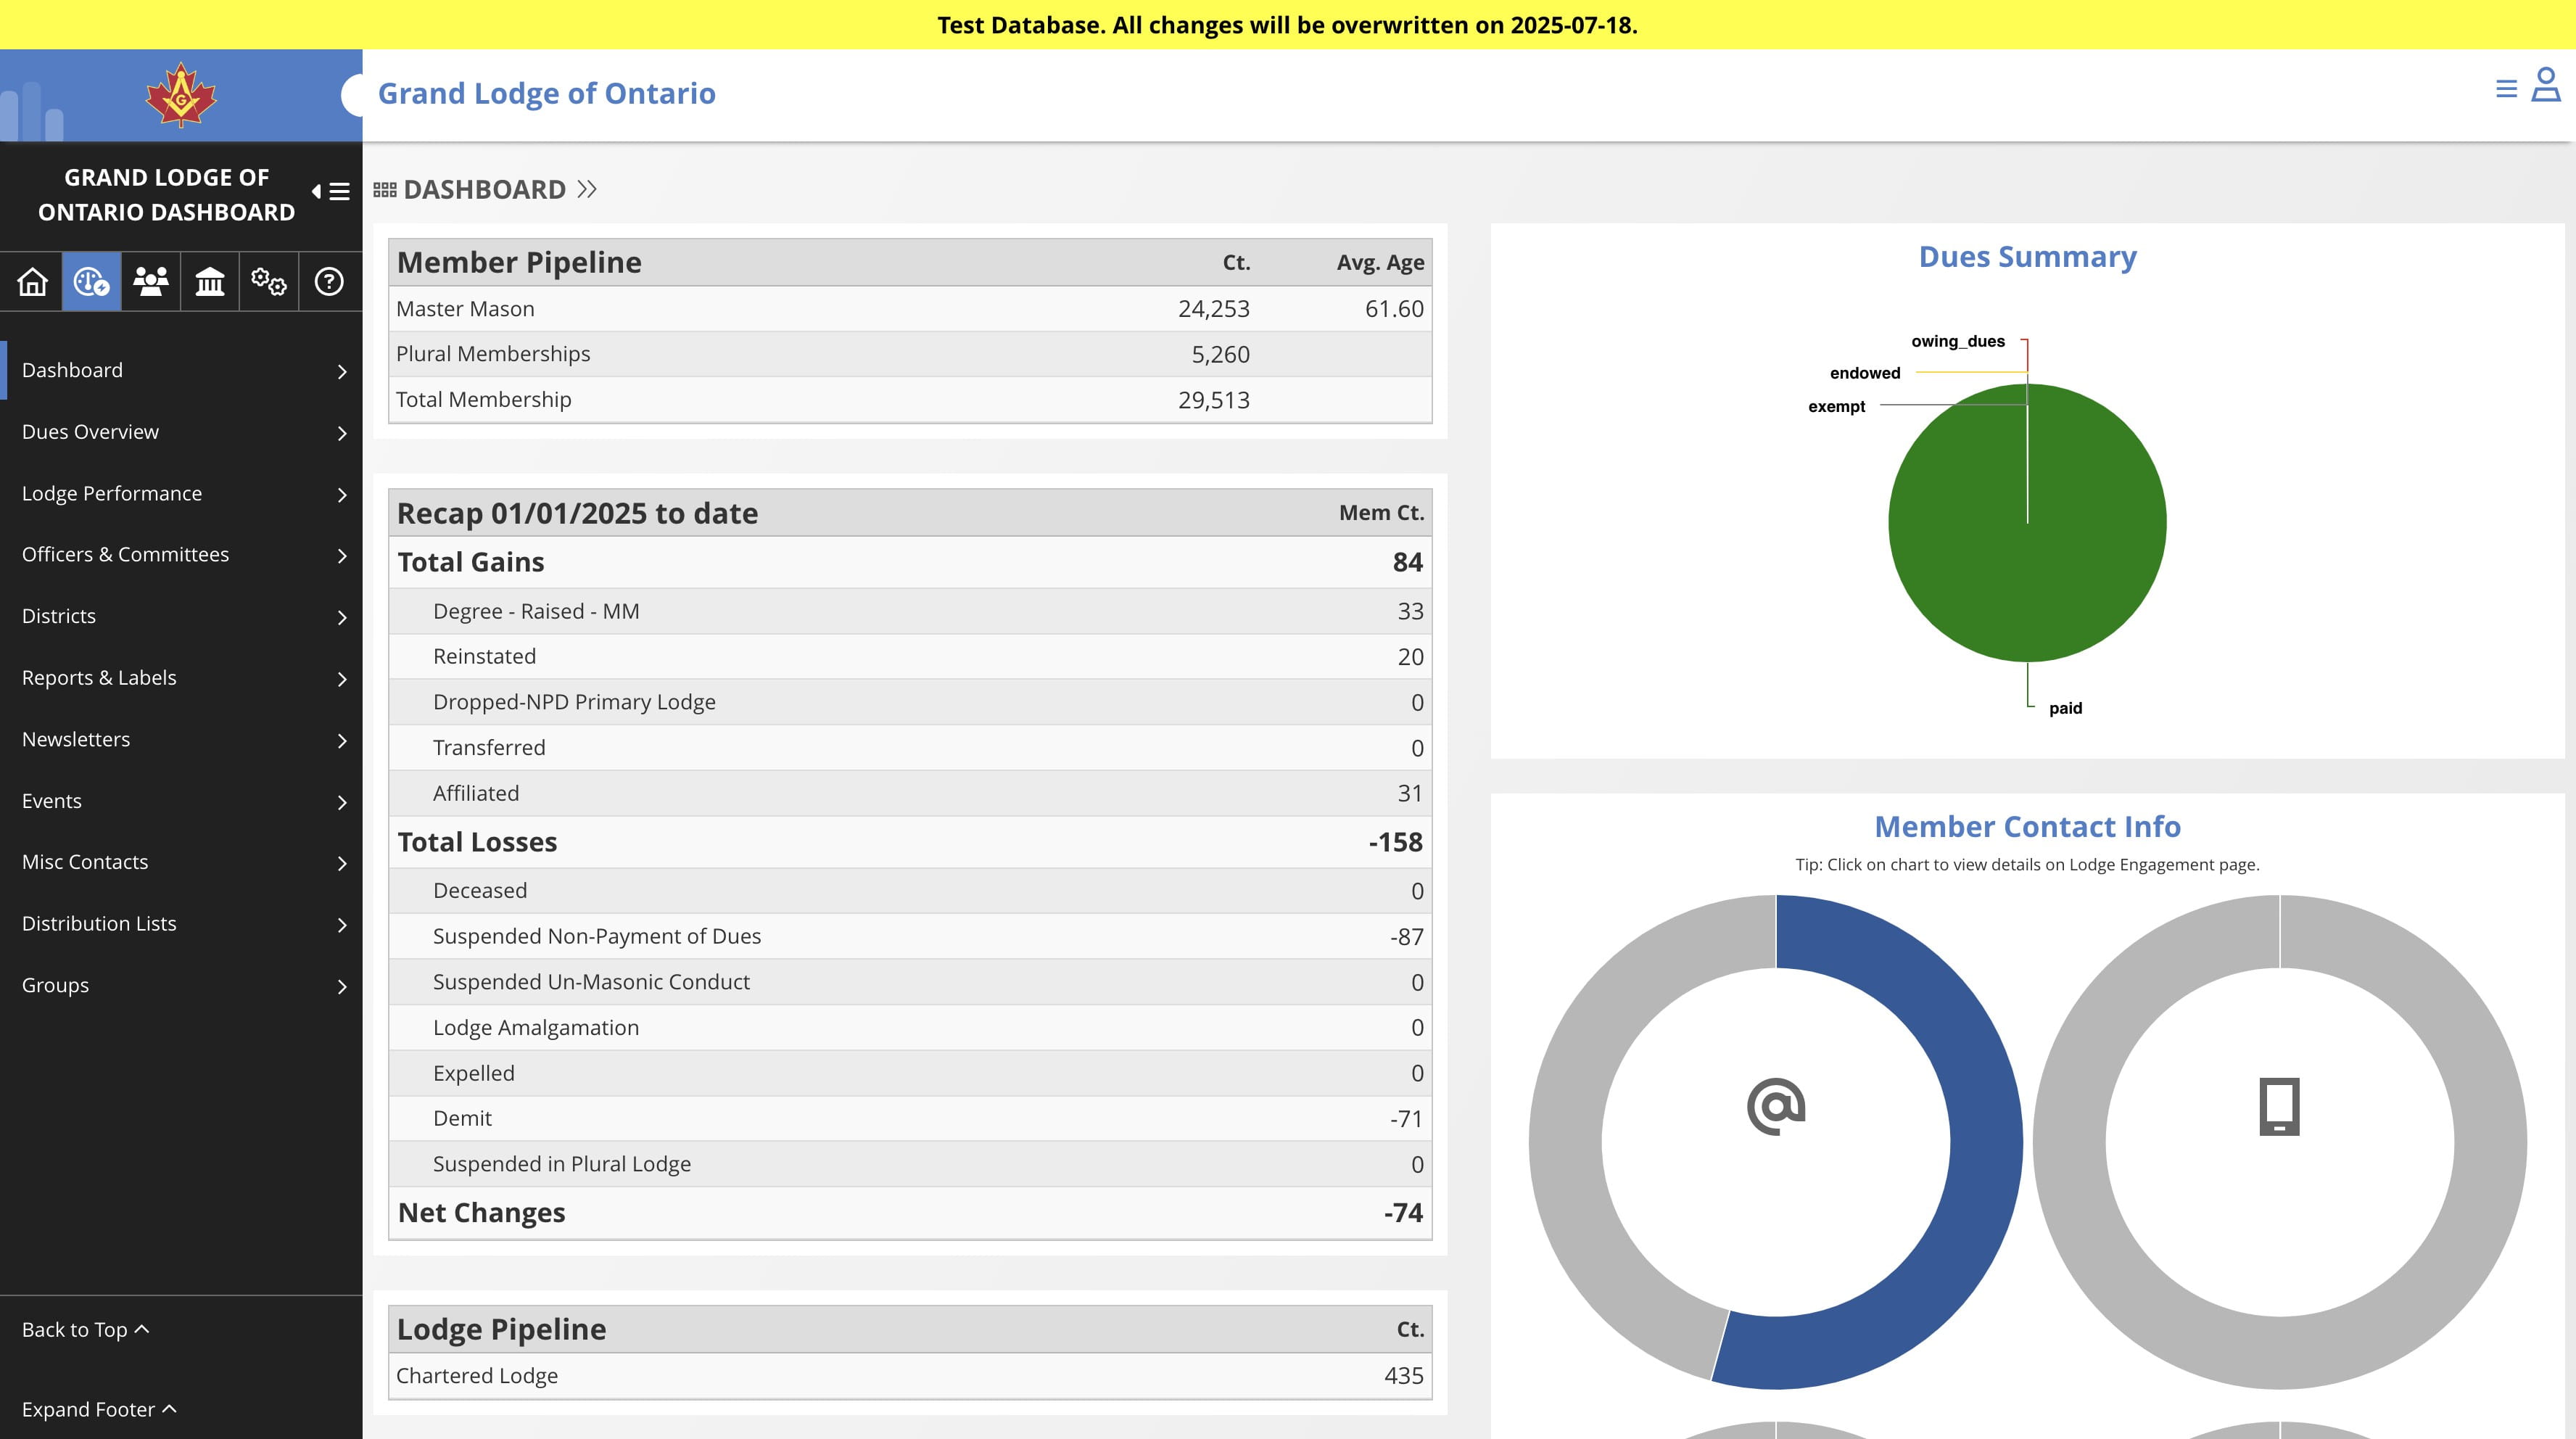Click the endowed pie chart label
Viewport: 2576px width, 1439px height.
pos(1865,373)
